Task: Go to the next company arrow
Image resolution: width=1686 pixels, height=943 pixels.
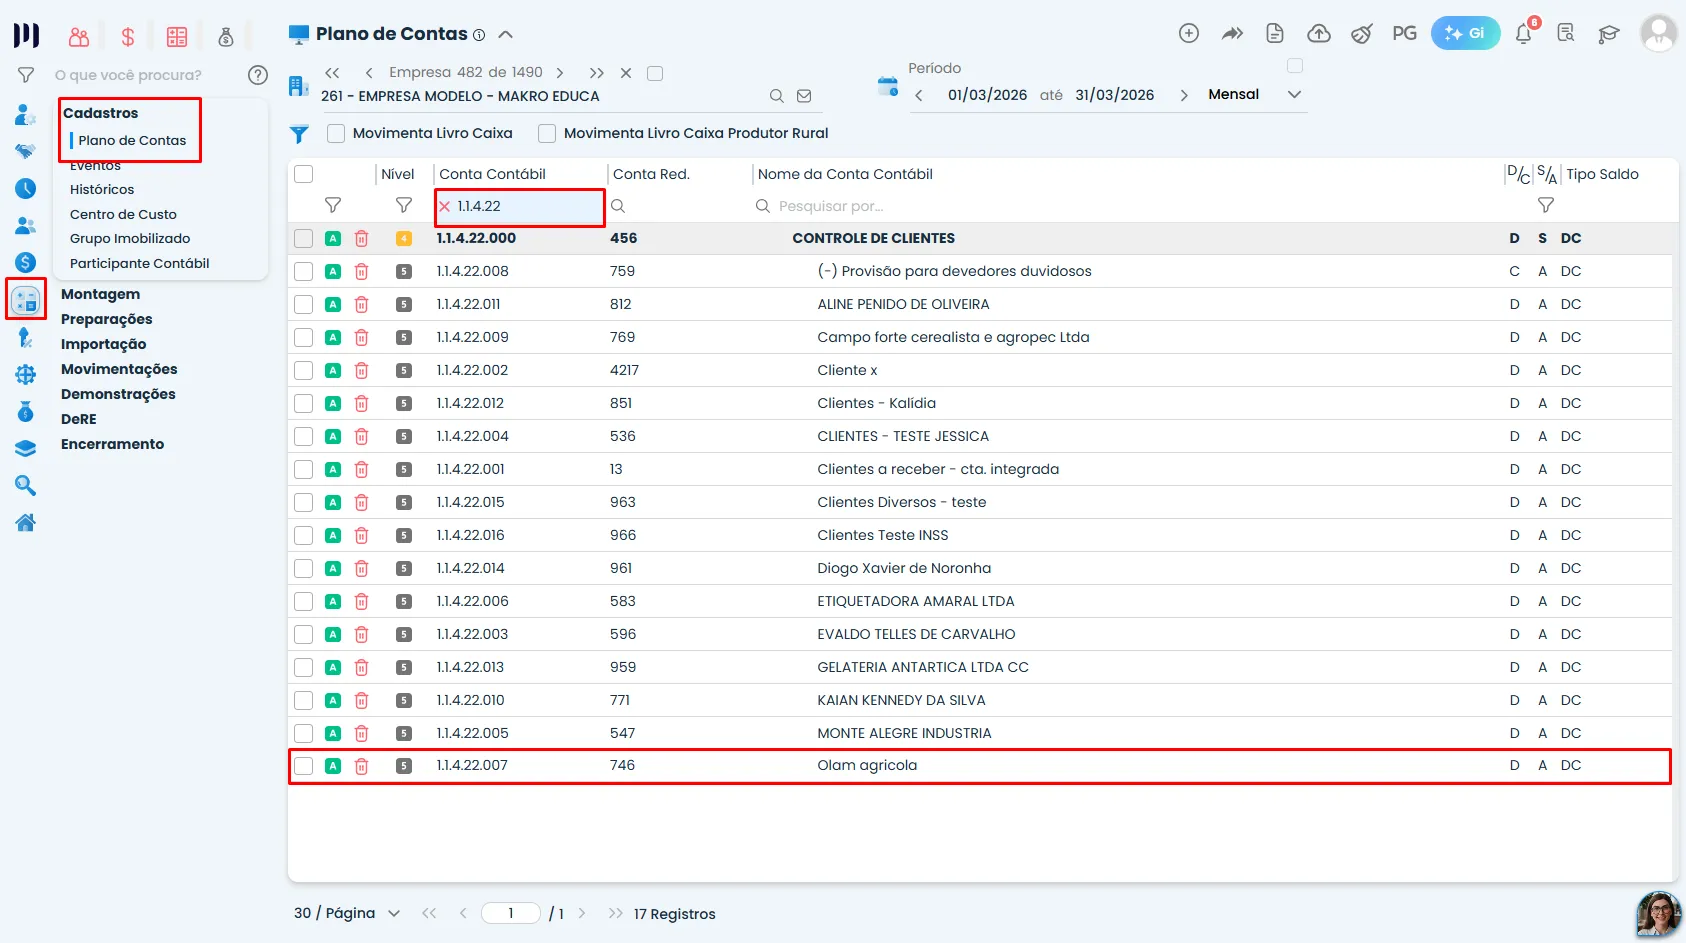Action: pyautogui.click(x=560, y=73)
